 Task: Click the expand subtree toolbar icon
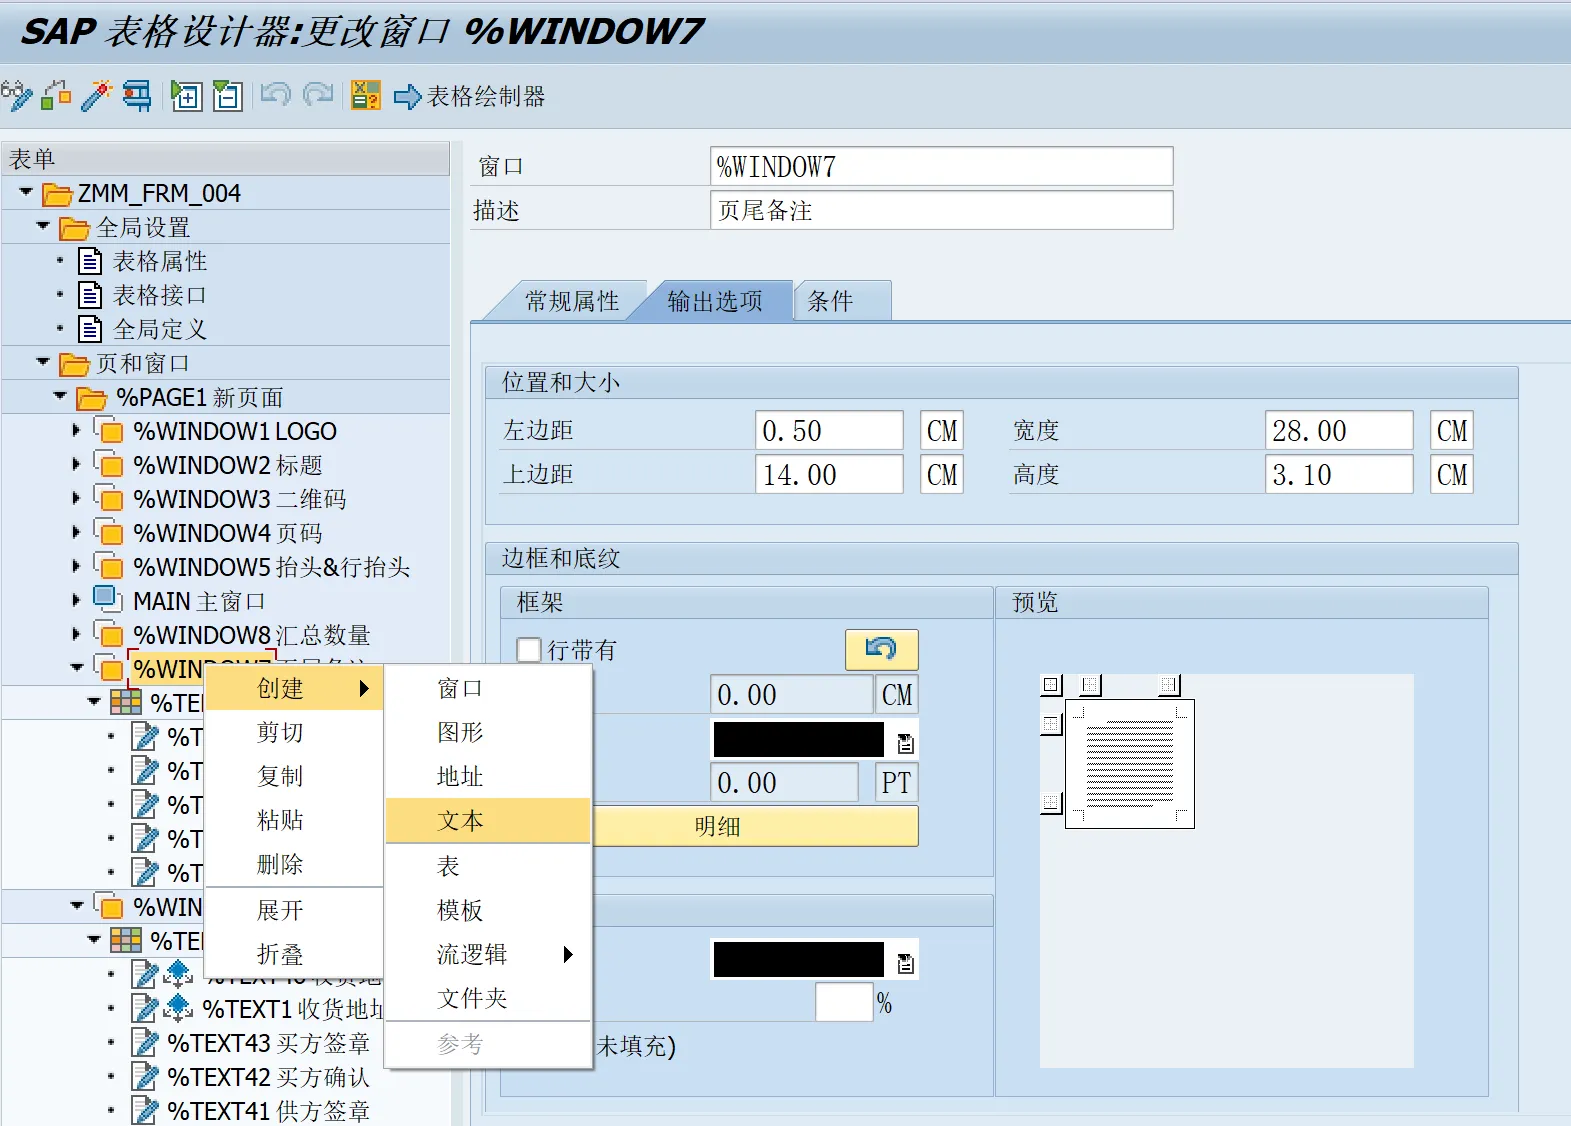pos(186,96)
